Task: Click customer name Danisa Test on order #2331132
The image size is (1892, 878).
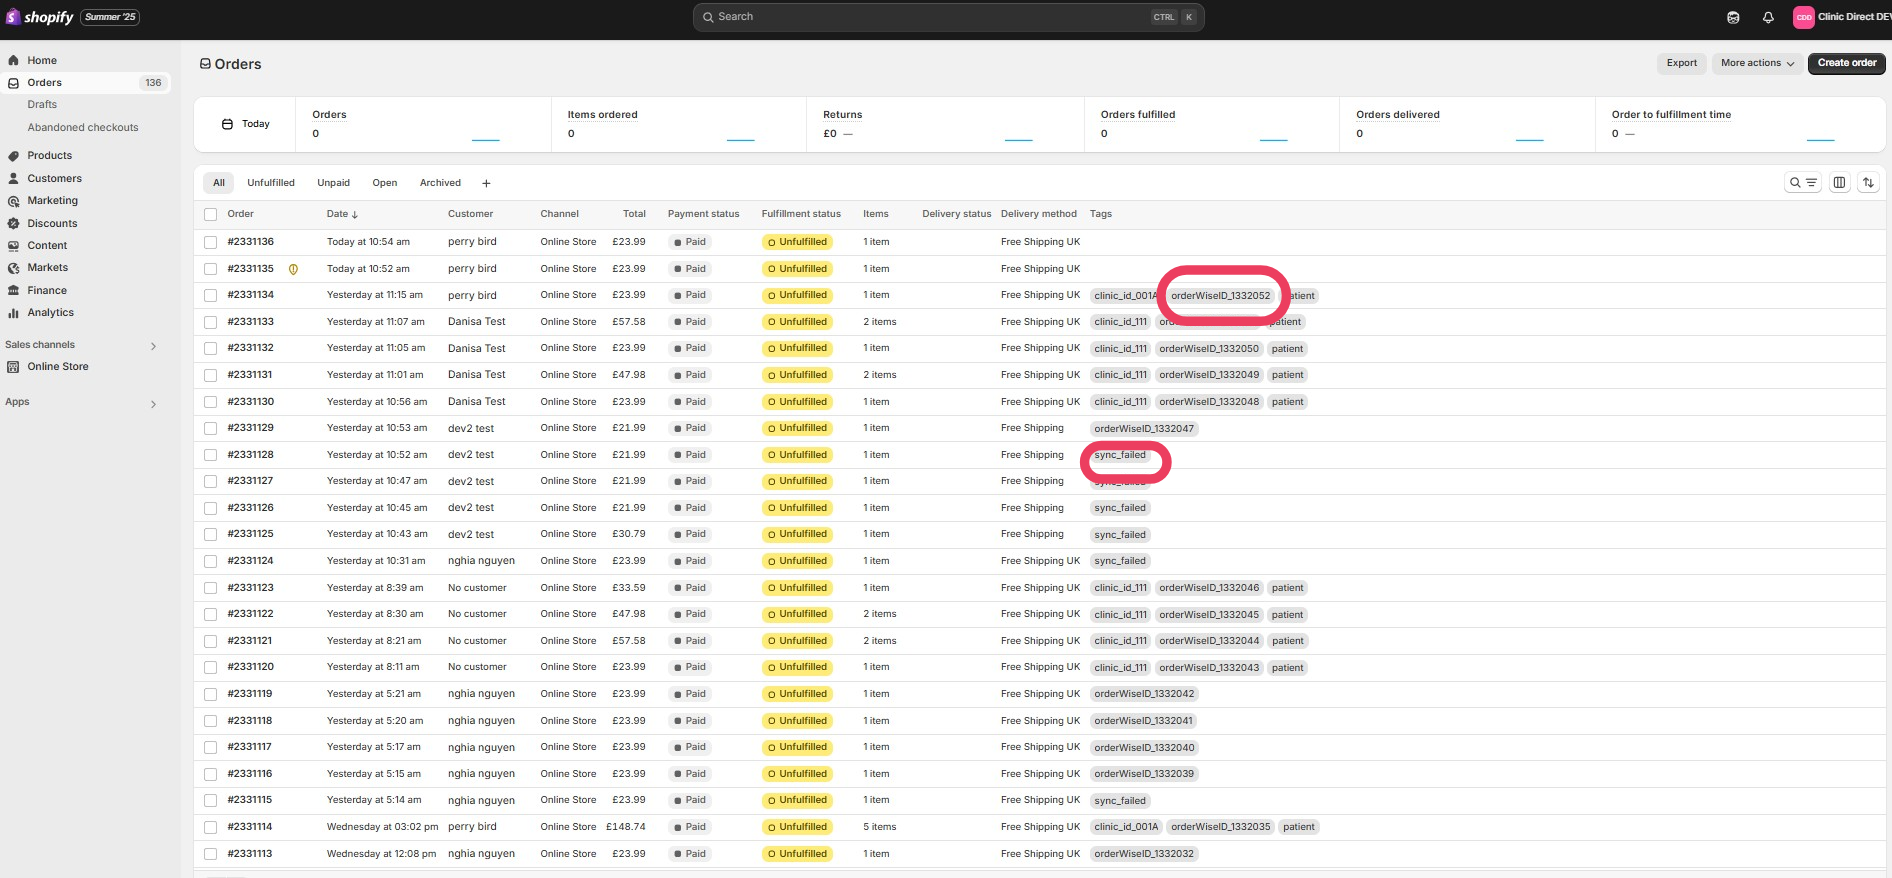Action: tap(477, 349)
